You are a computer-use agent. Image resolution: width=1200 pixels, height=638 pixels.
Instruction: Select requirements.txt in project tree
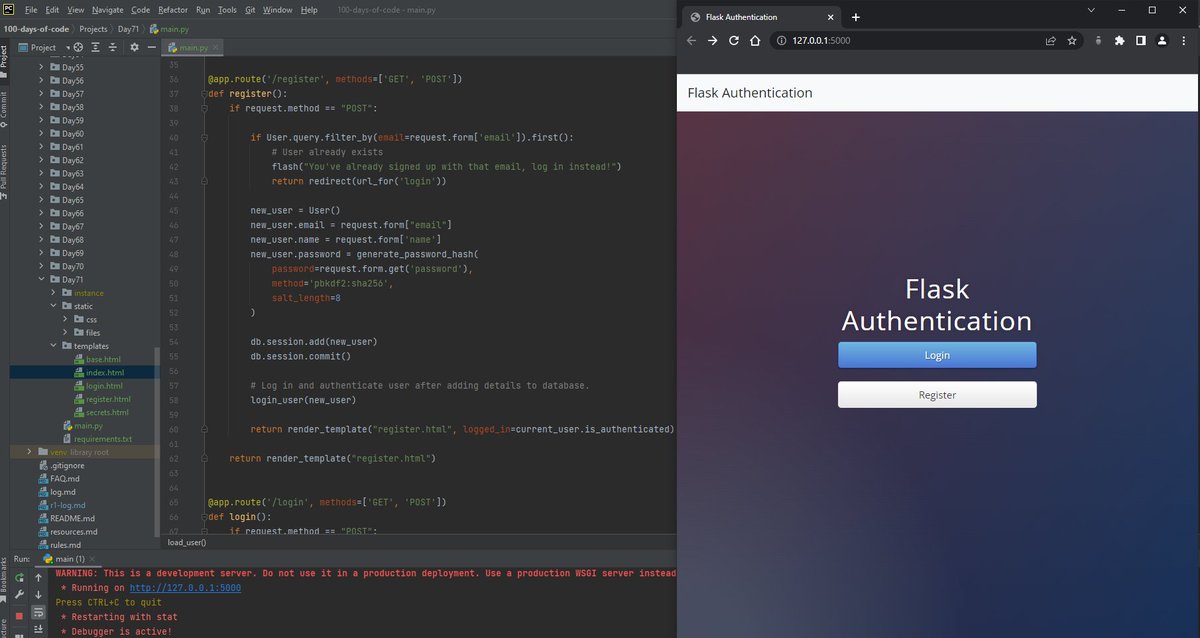pyautogui.click(x=103, y=439)
